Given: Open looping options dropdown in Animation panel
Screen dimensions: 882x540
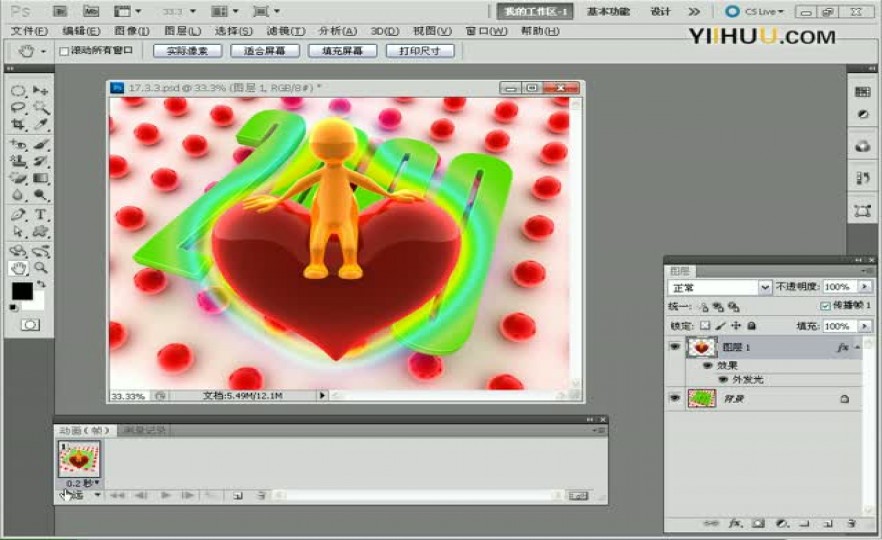Looking at the screenshot, I should [97, 495].
